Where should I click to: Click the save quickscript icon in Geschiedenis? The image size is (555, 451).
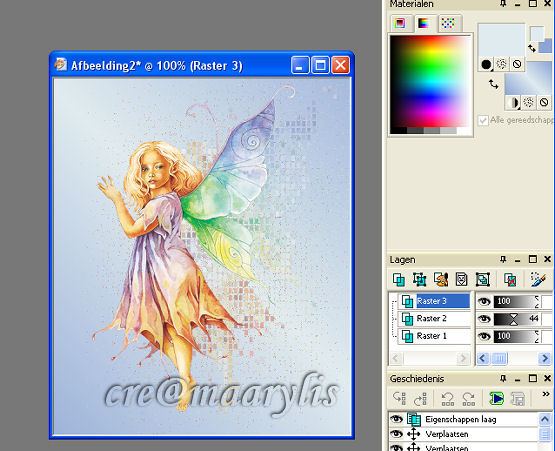[x=518, y=399]
